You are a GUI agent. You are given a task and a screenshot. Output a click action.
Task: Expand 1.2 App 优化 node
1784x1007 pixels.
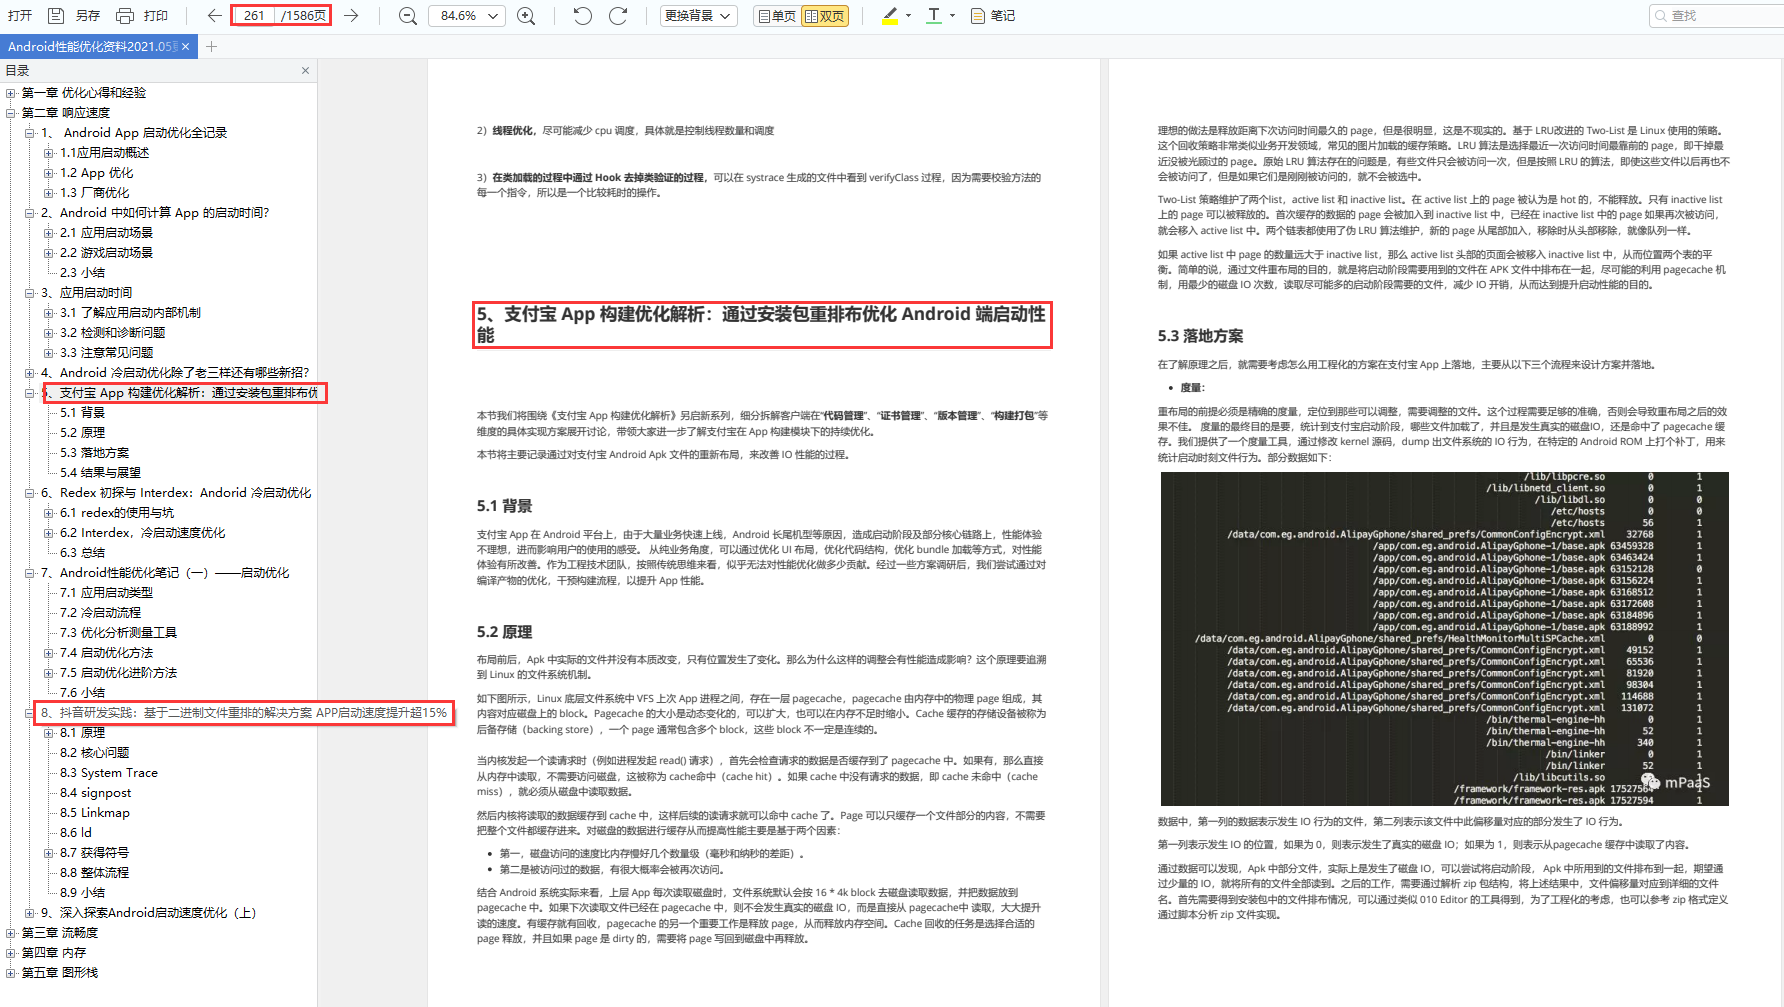48,173
